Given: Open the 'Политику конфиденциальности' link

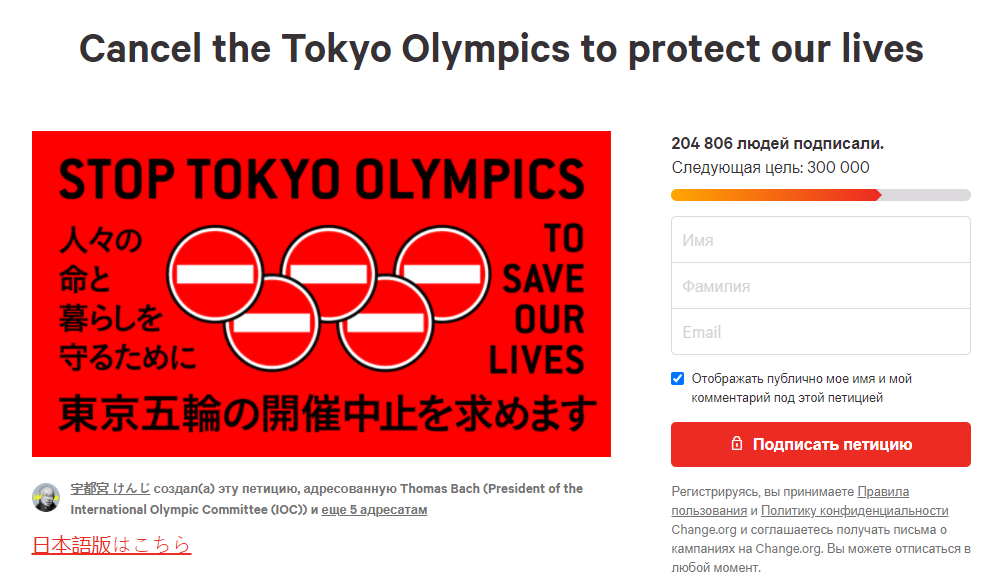Looking at the screenshot, I should tap(854, 511).
